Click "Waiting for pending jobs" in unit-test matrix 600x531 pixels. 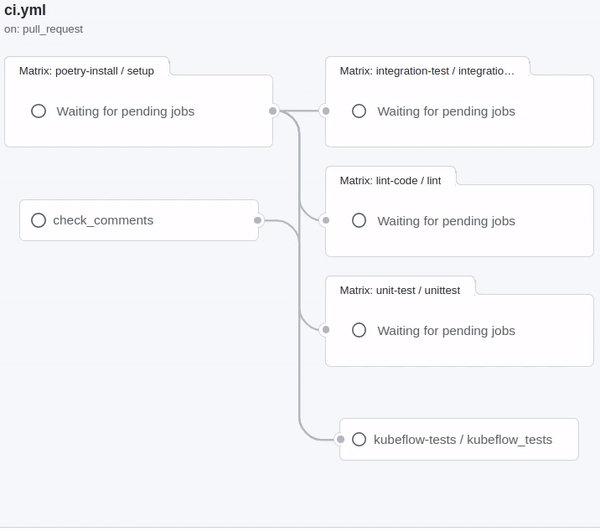point(446,330)
